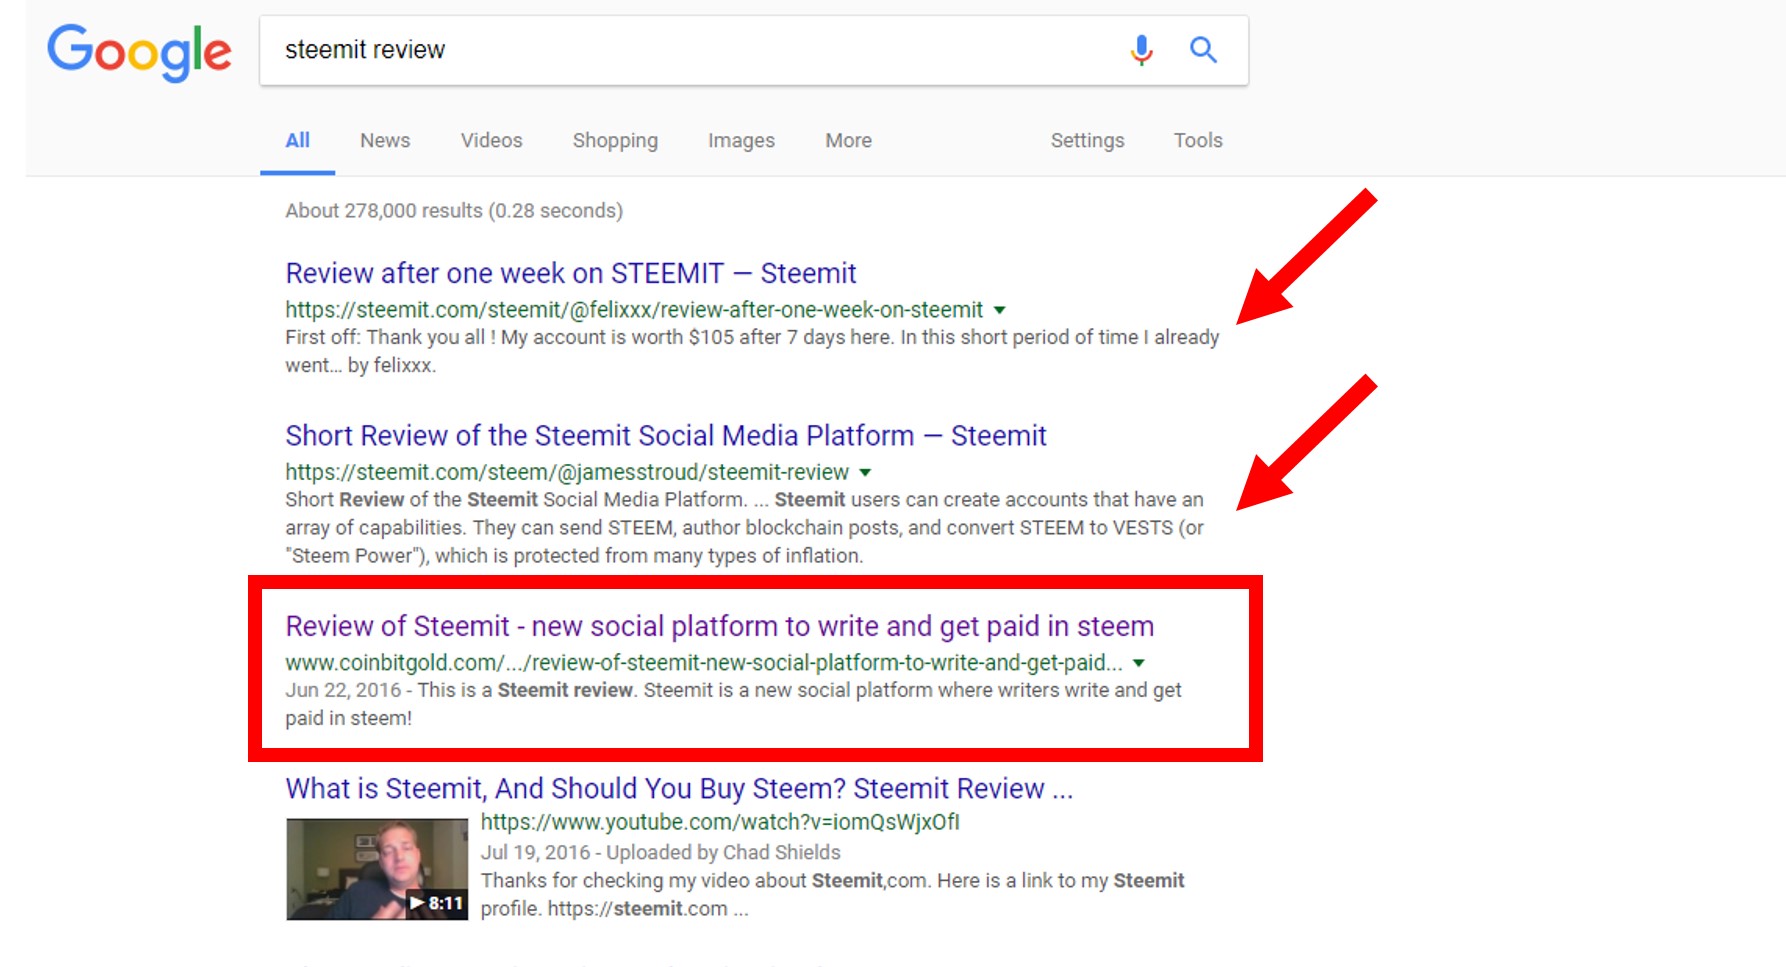Open the Shopping results tab

pos(615,141)
